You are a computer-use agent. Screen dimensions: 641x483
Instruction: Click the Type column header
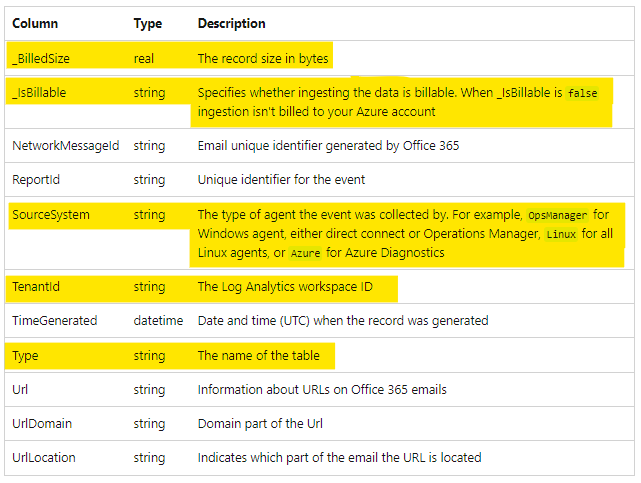click(x=148, y=23)
